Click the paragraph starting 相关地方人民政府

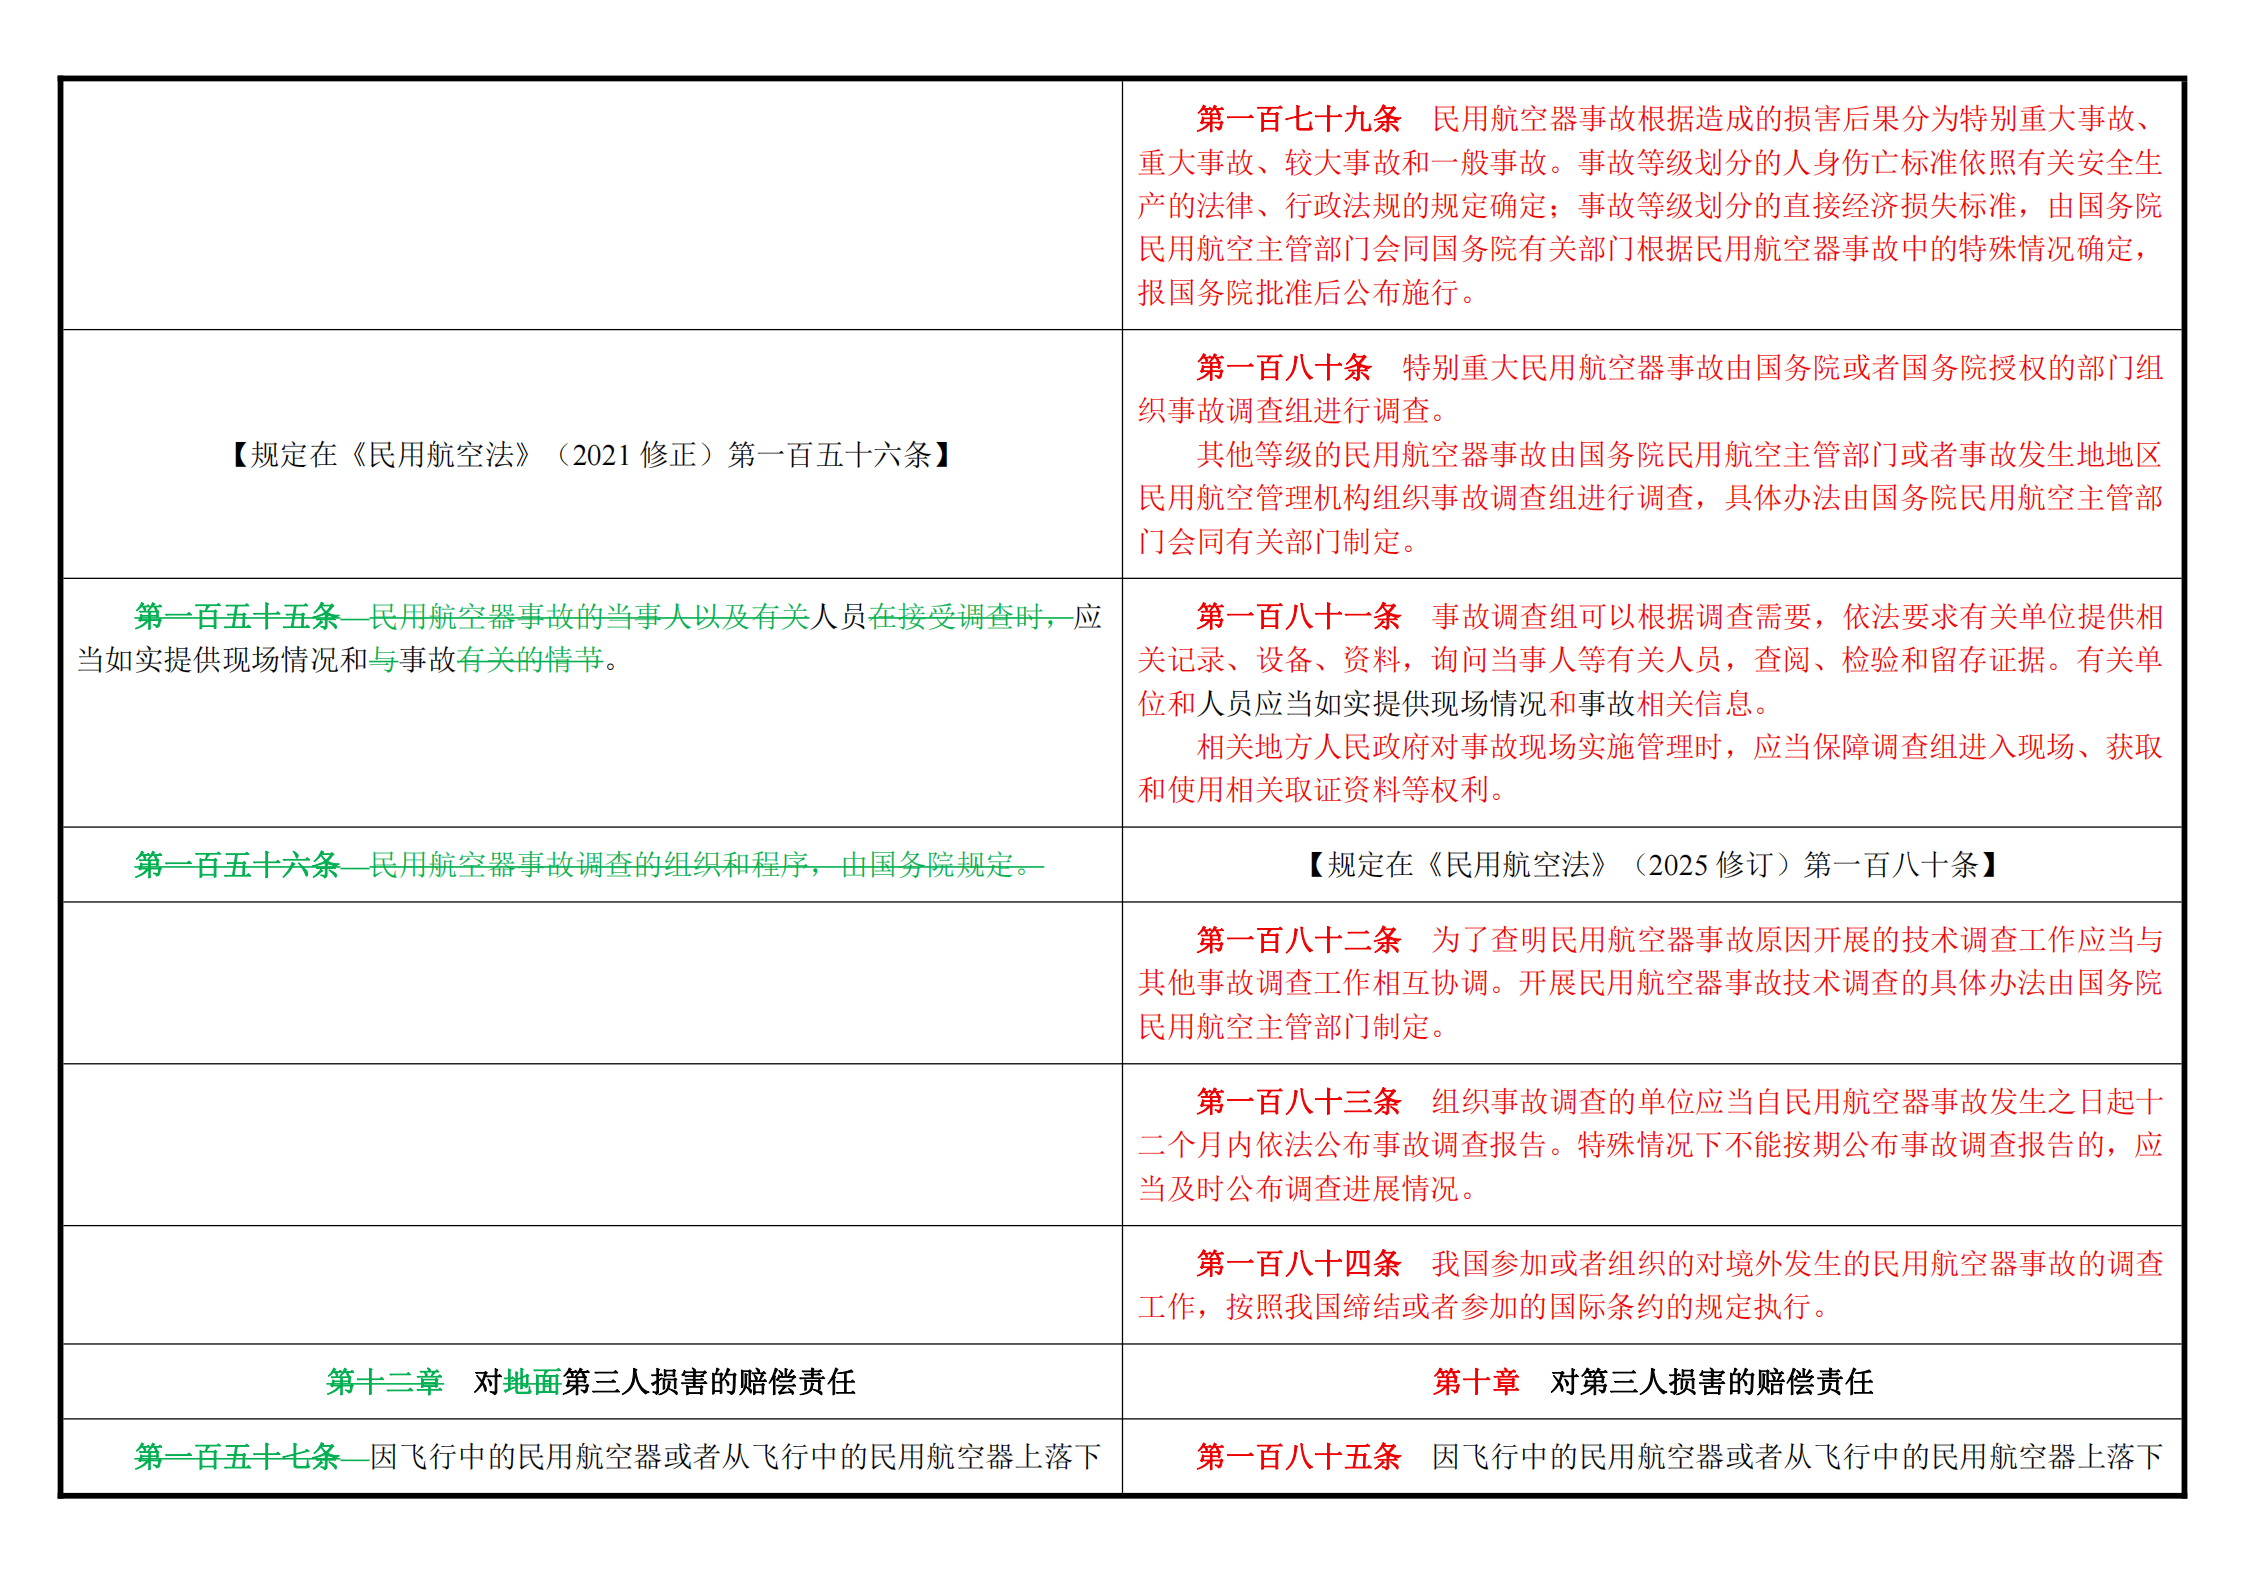(1650, 769)
